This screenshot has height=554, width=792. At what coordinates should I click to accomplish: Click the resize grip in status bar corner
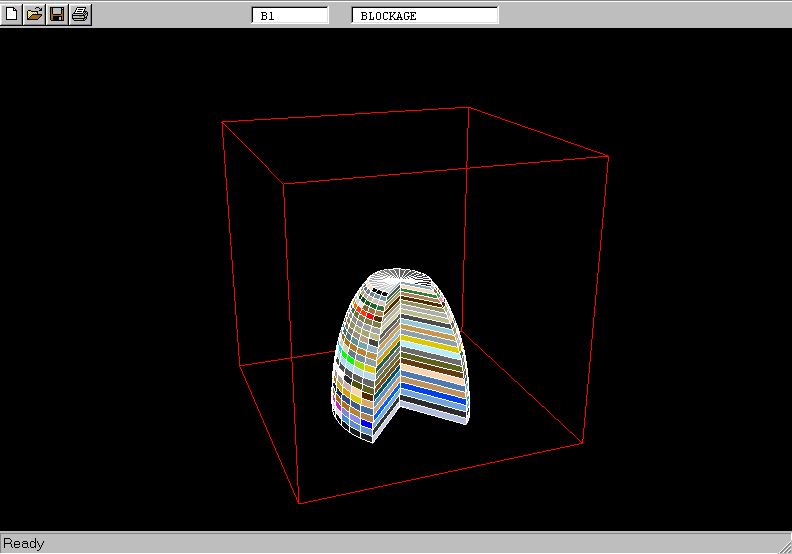[x=783, y=545]
